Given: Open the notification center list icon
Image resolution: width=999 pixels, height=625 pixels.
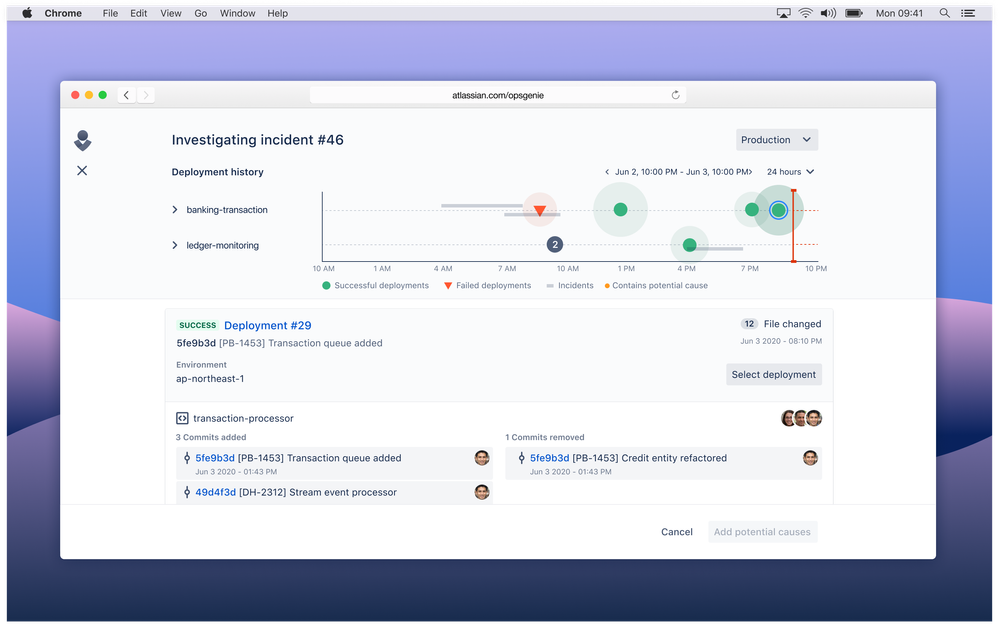Looking at the screenshot, I should (x=968, y=13).
